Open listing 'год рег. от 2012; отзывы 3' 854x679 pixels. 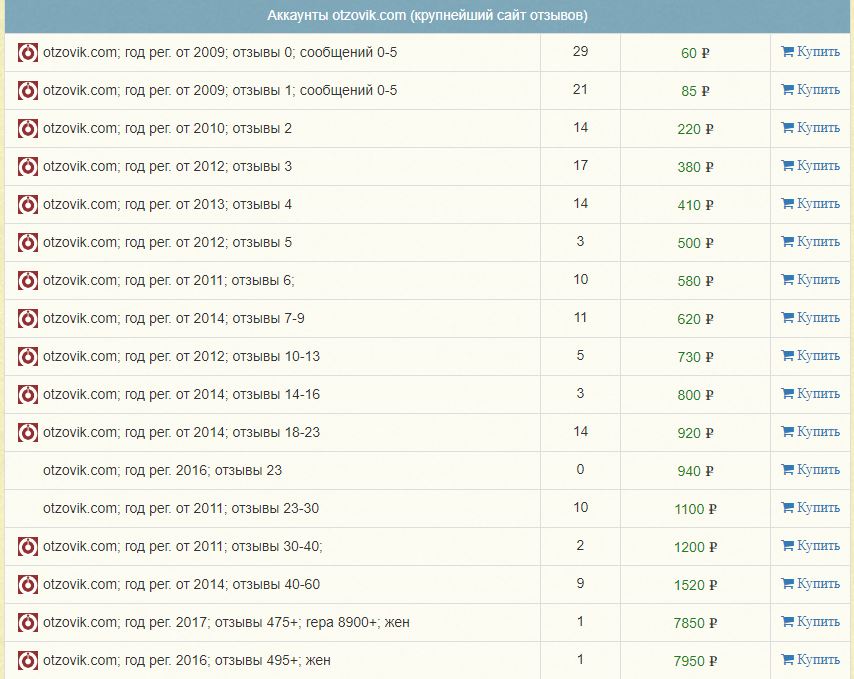coord(167,167)
